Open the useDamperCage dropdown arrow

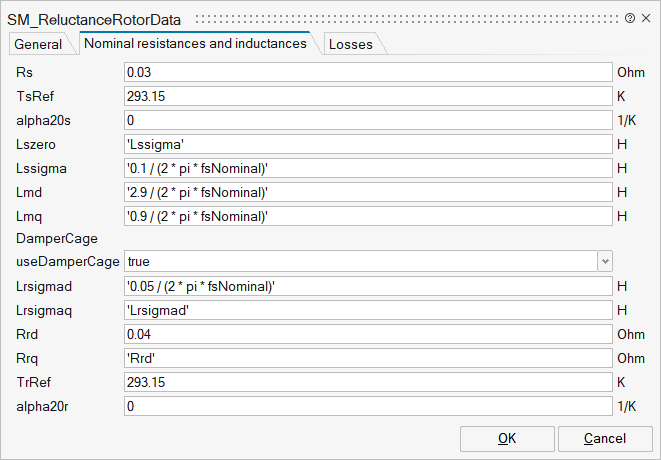pos(604,261)
